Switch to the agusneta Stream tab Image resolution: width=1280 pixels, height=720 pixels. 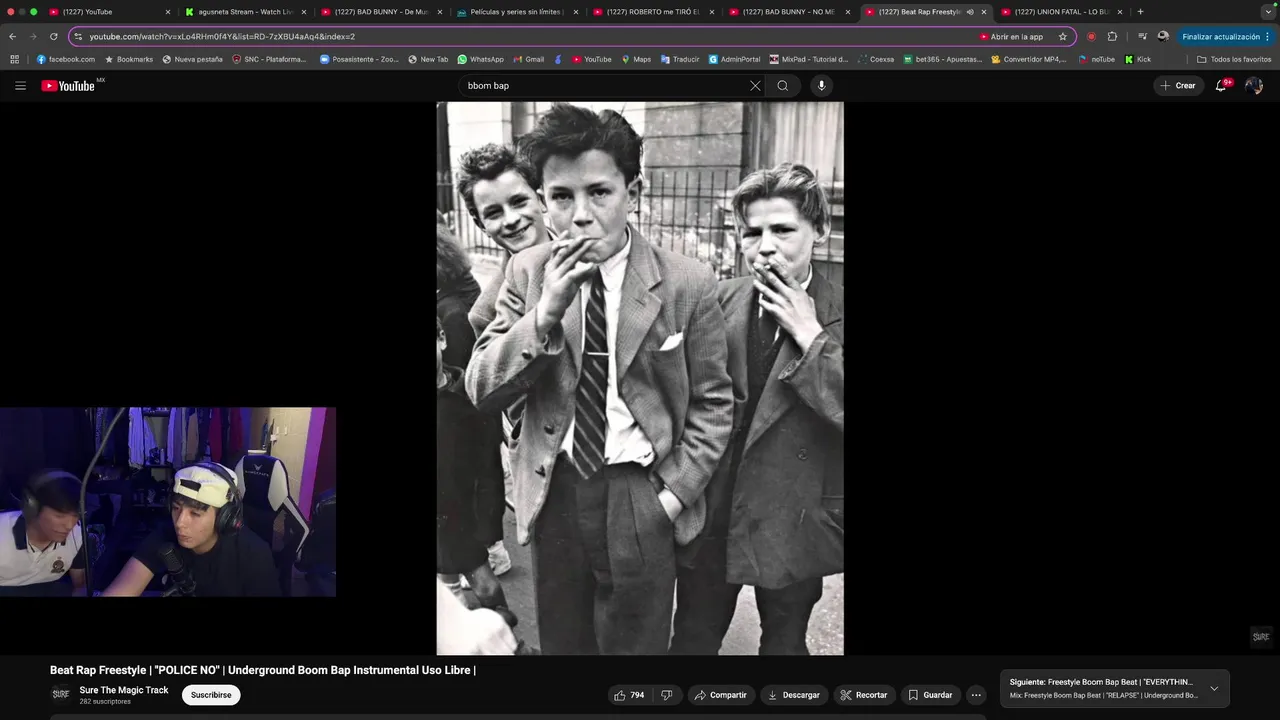click(245, 12)
